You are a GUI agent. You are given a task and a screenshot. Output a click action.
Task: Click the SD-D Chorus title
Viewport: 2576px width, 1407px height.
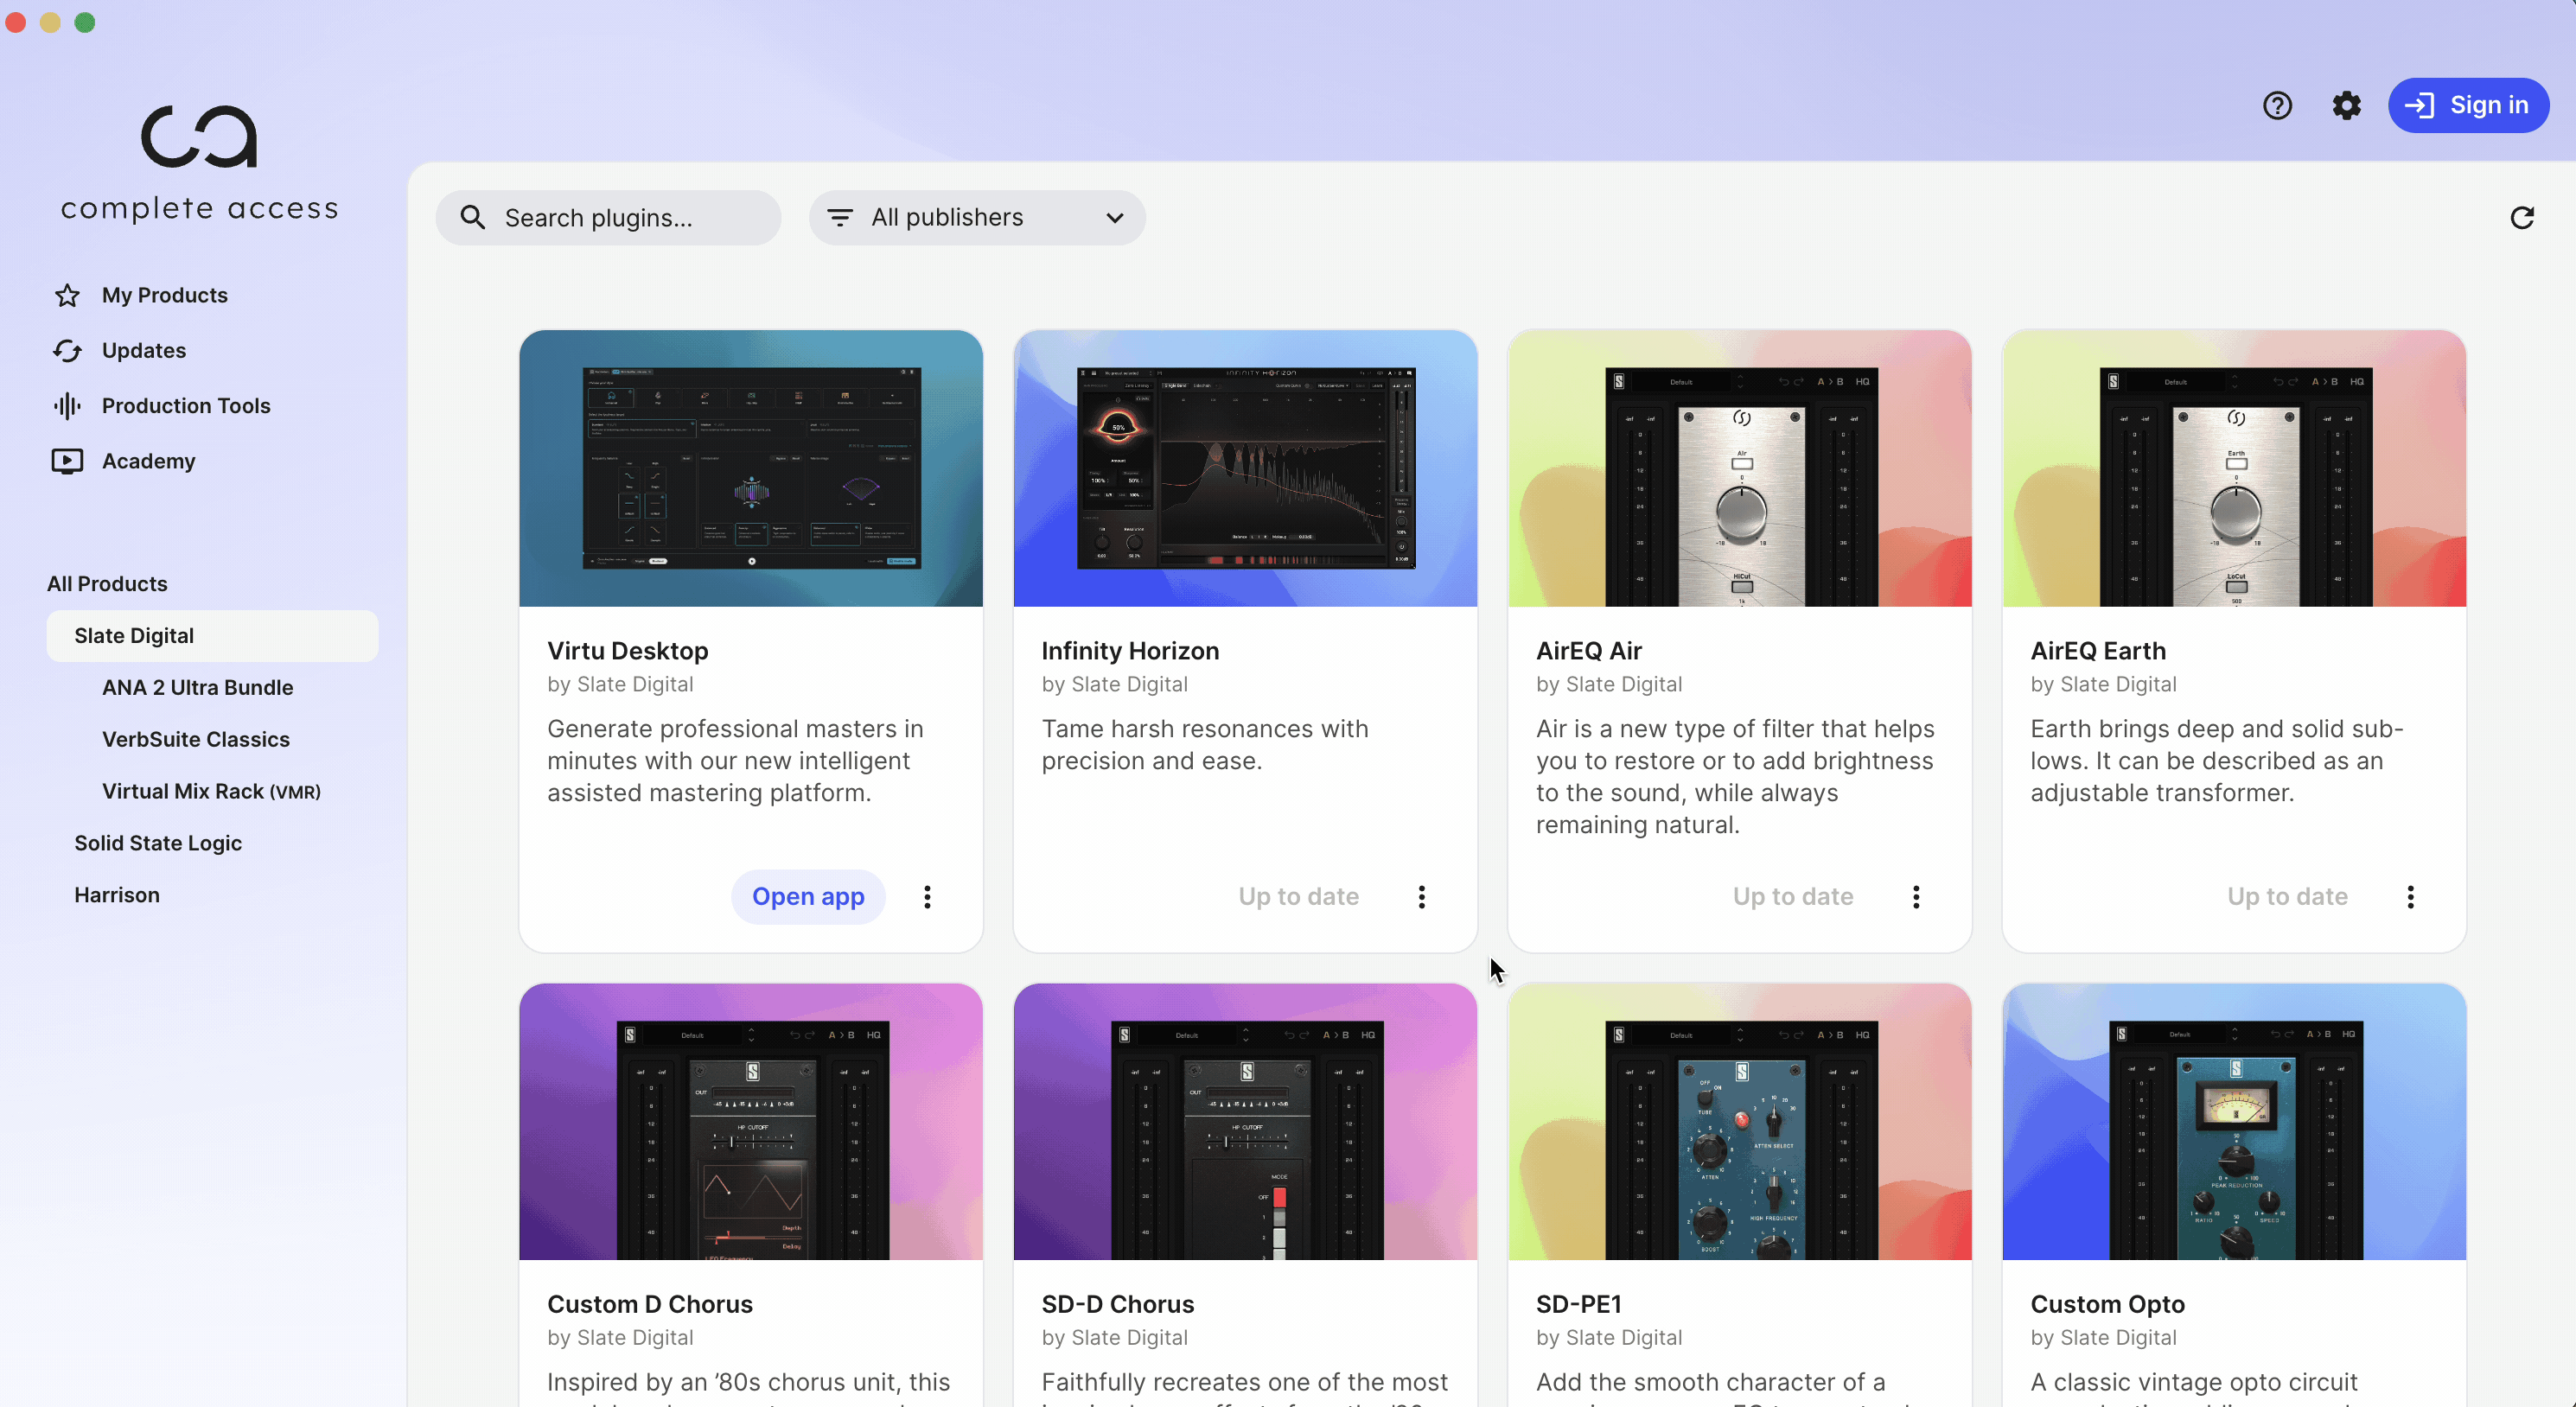pyautogui.click(x=1118, y=1304)
